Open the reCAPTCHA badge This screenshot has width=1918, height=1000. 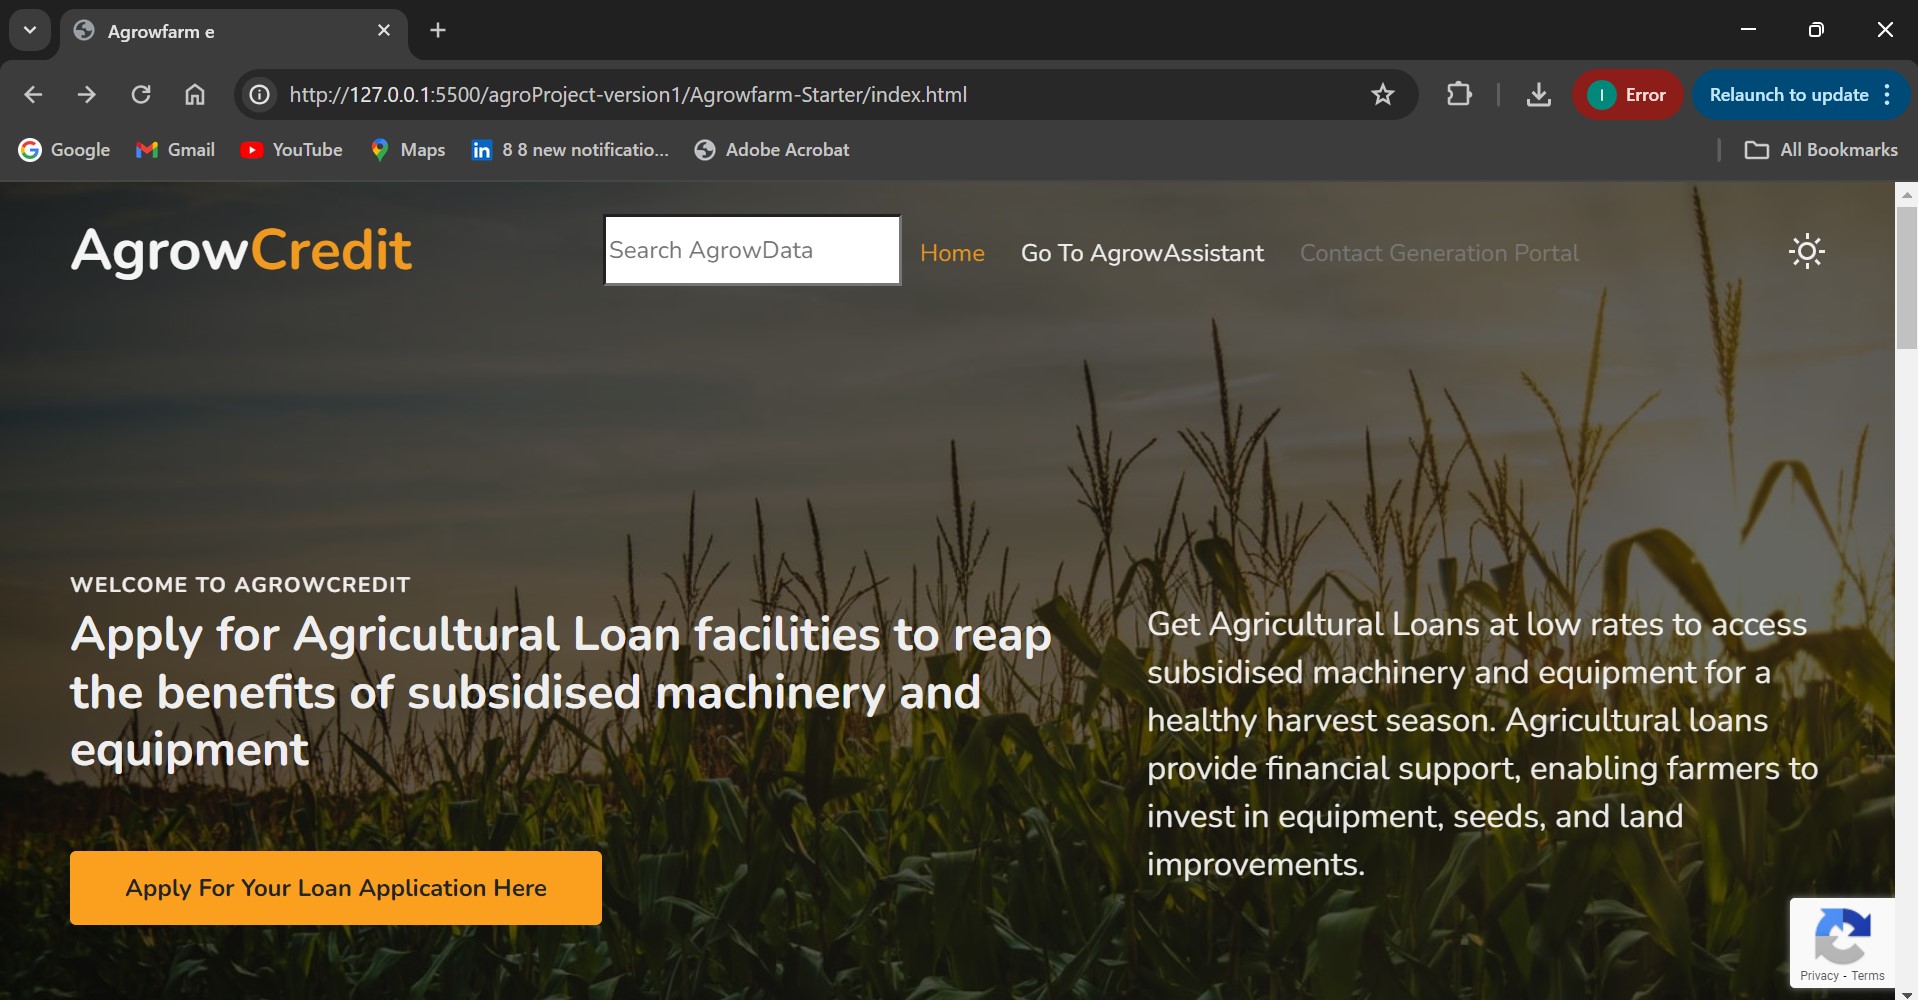click(x=1842, y=943)
